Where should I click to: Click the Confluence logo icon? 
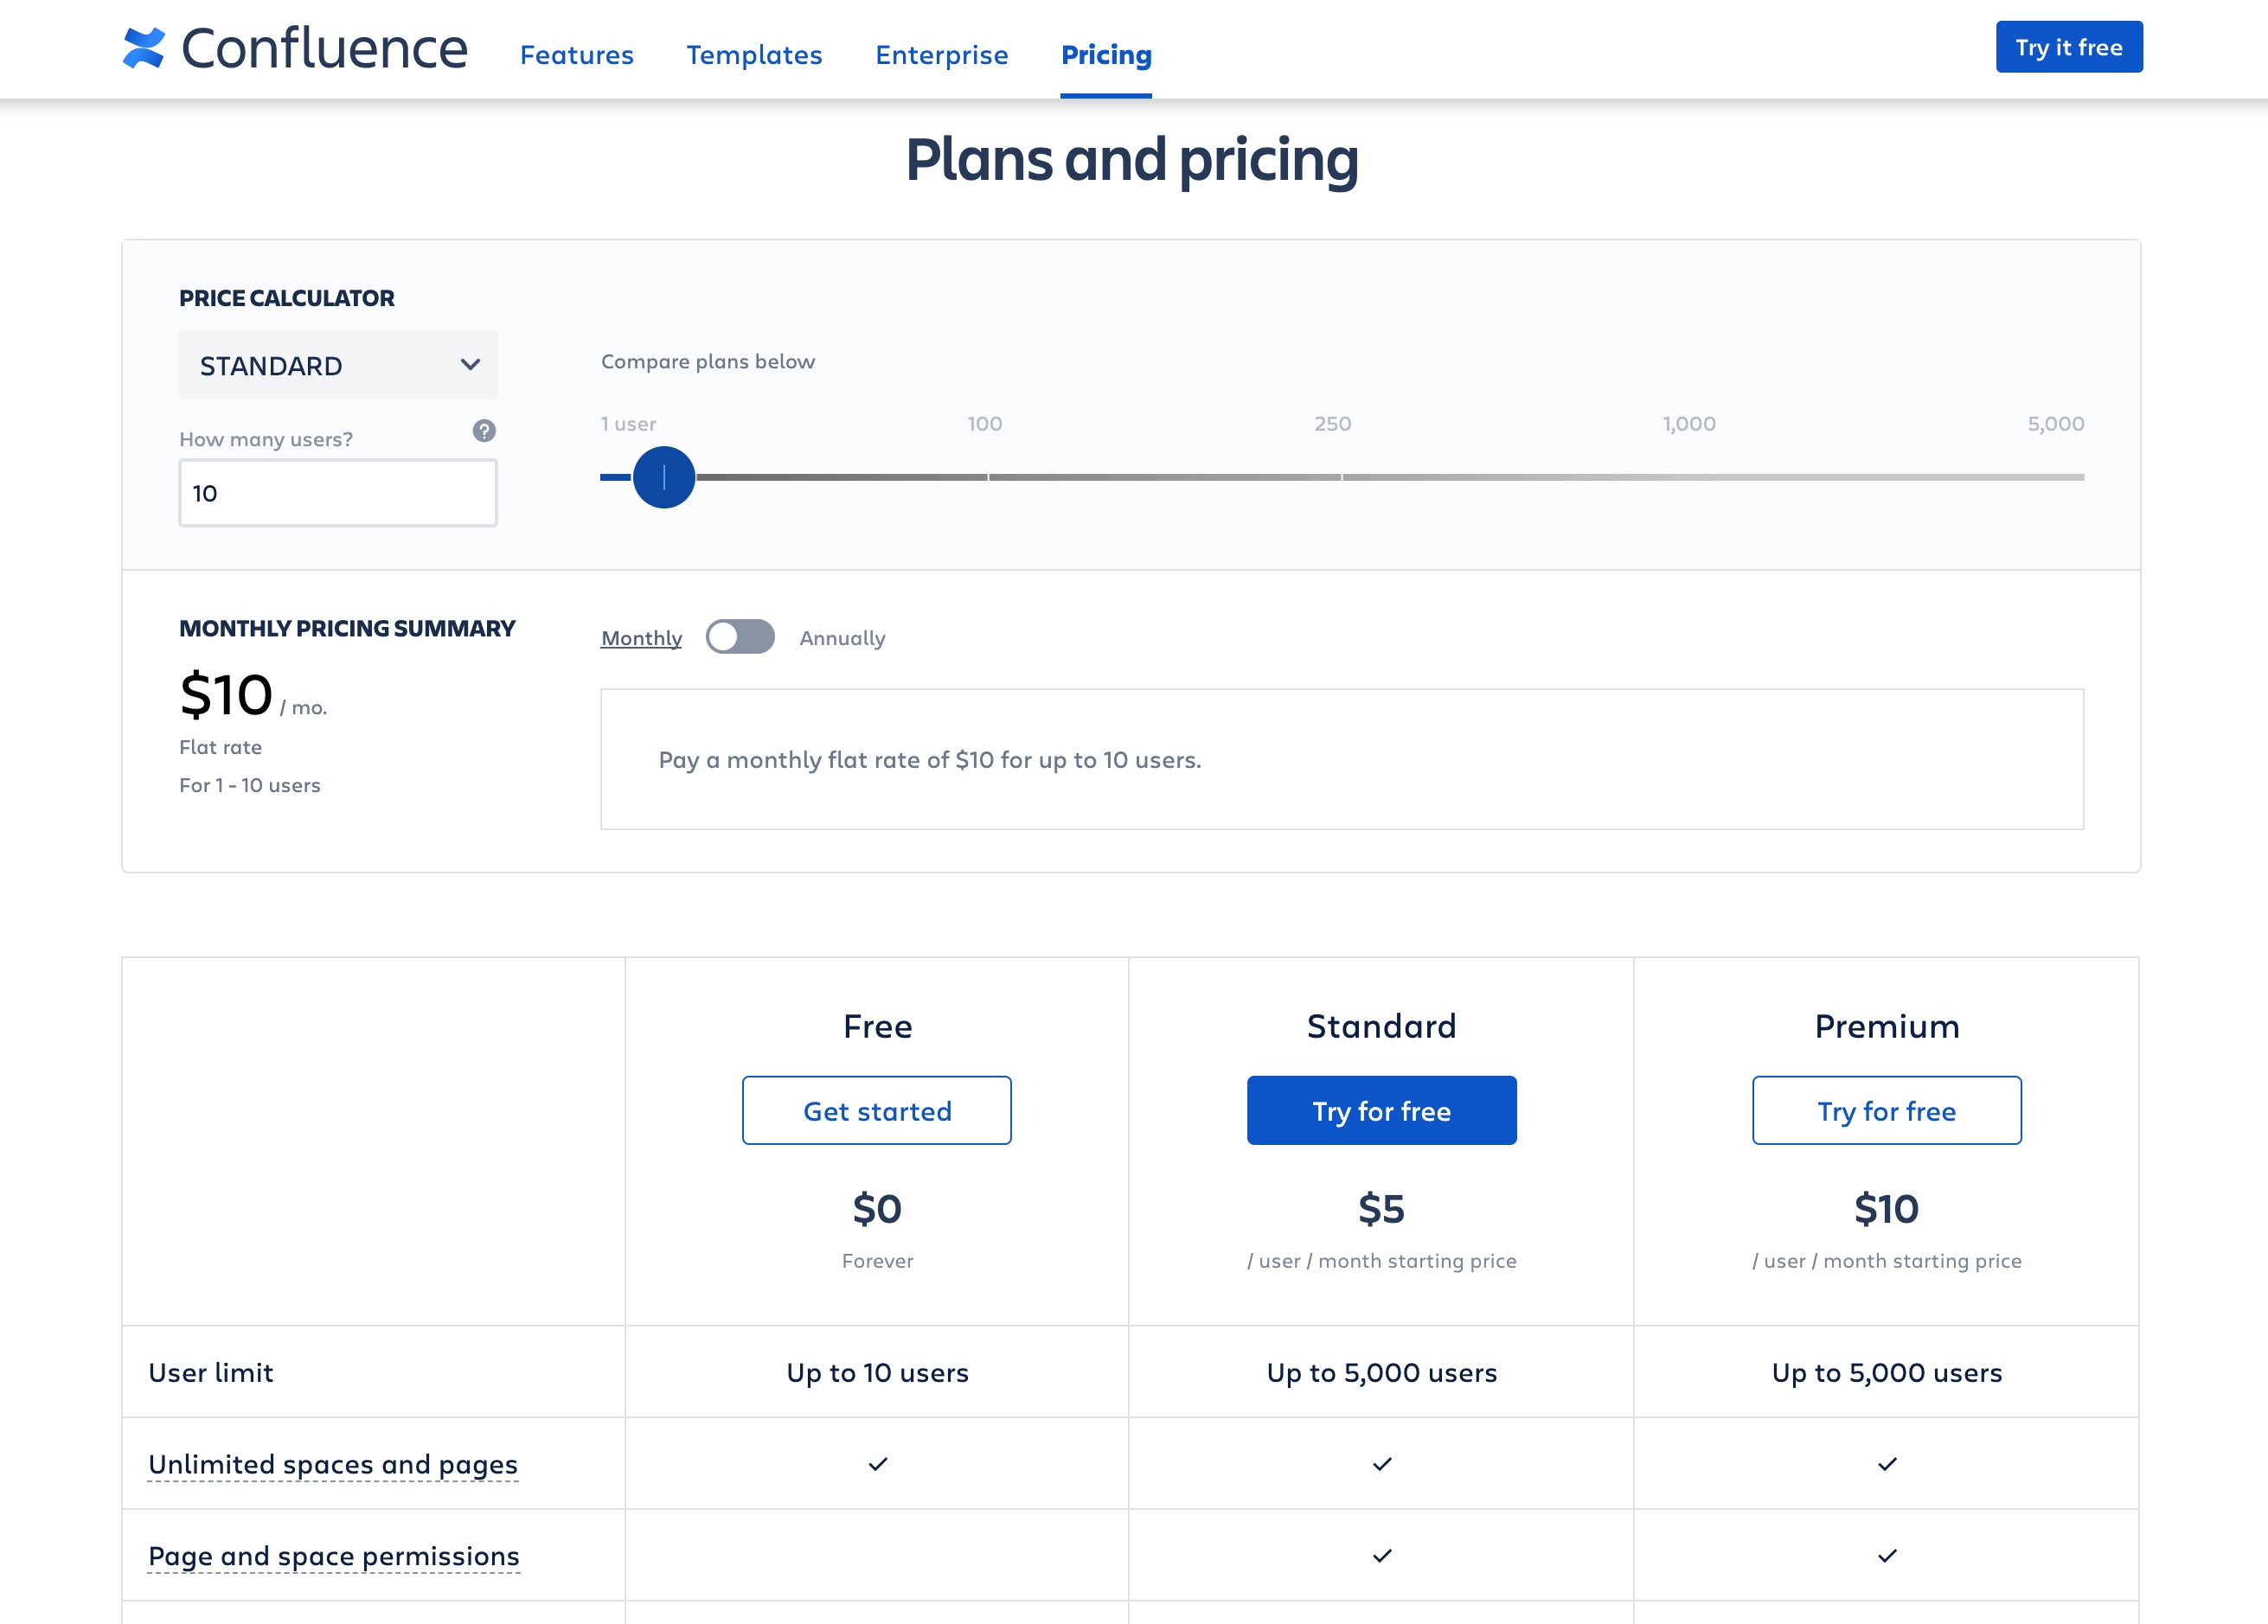144,47
